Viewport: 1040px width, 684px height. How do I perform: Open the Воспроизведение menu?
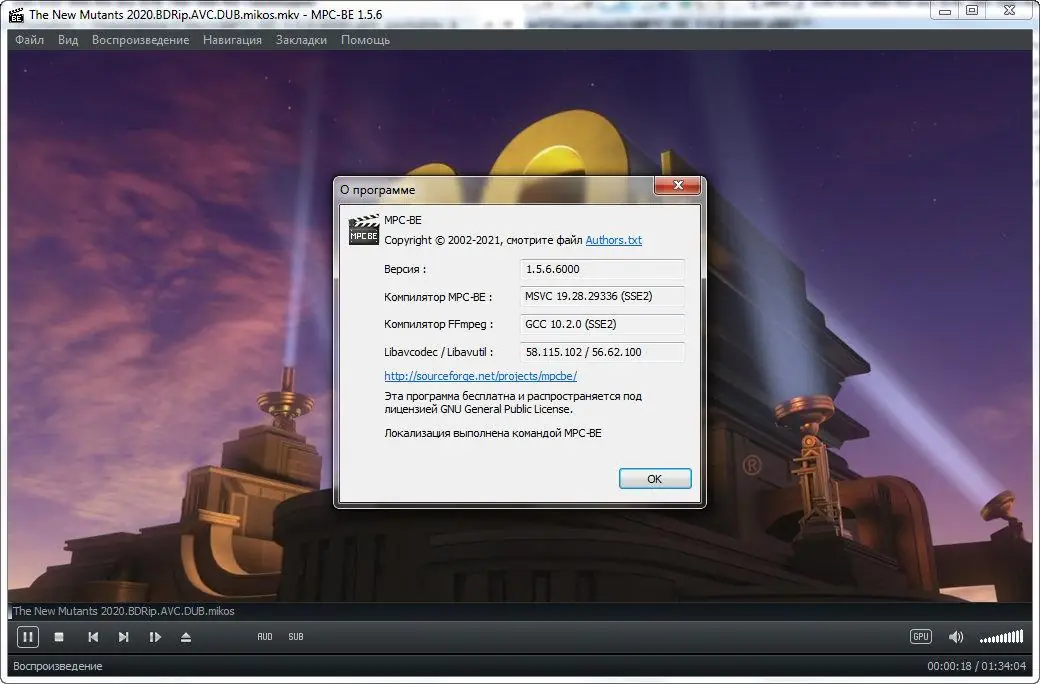[x=140, y=40]
